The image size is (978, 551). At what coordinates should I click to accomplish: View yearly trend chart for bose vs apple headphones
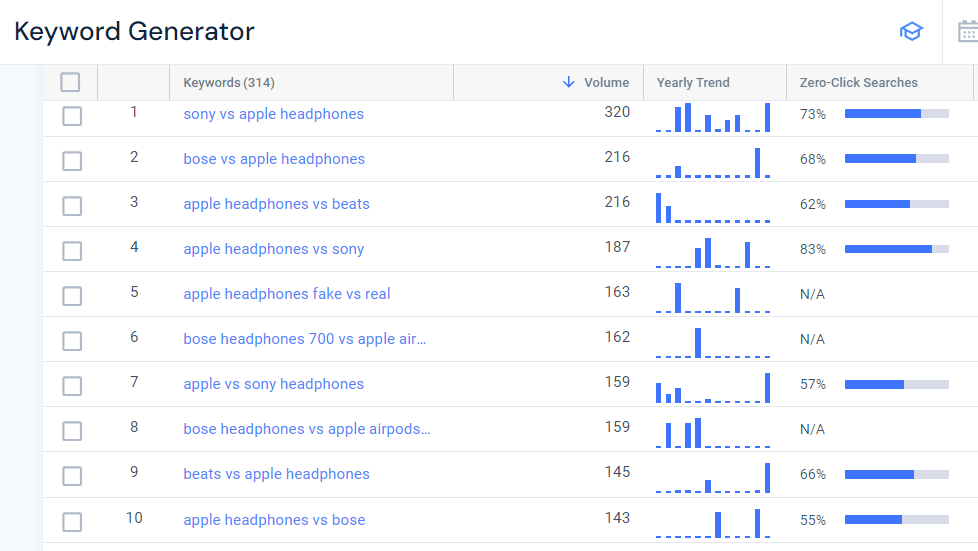point(713,162)
